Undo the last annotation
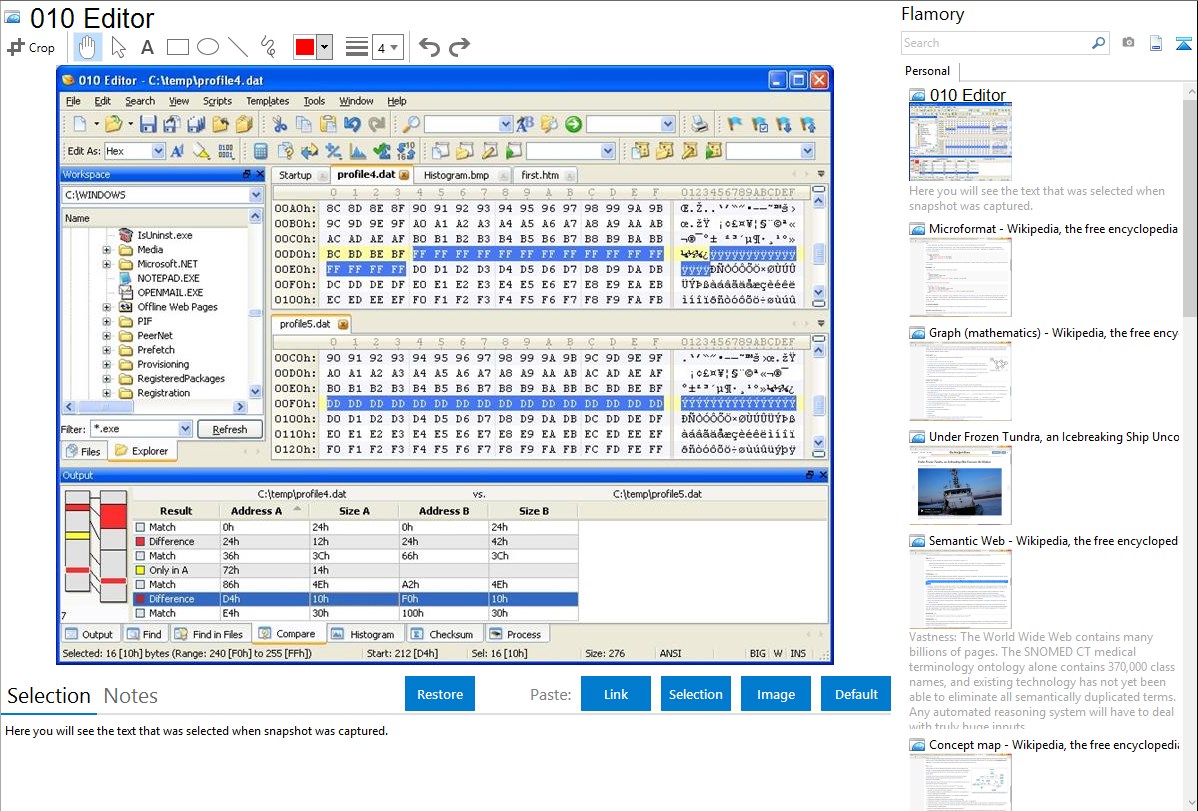This screenshot has height=811, width=1198. pos(429,47)
